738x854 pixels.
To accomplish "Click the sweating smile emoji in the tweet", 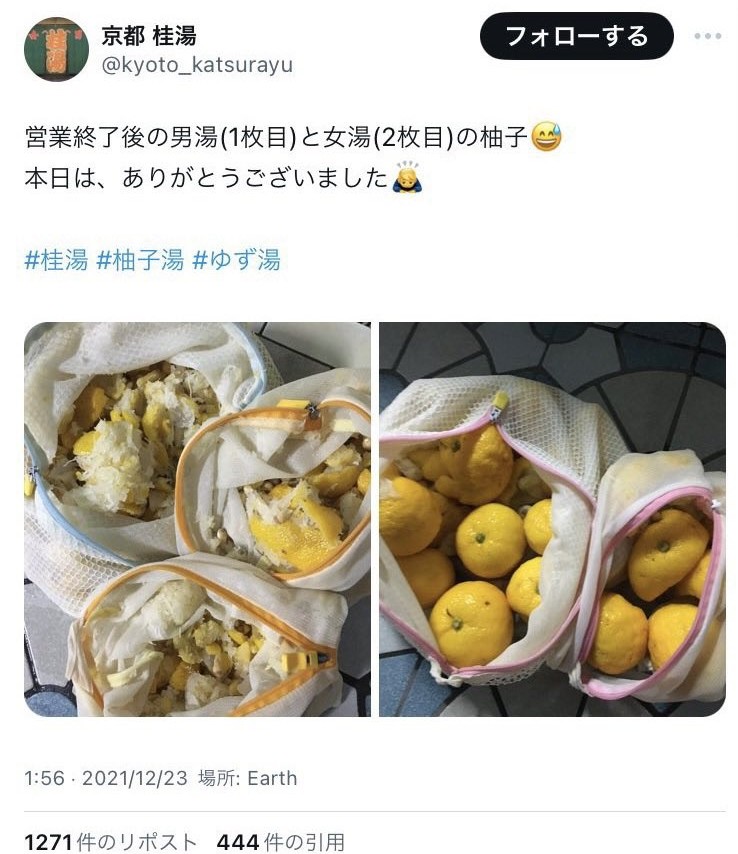I will 545,137.
